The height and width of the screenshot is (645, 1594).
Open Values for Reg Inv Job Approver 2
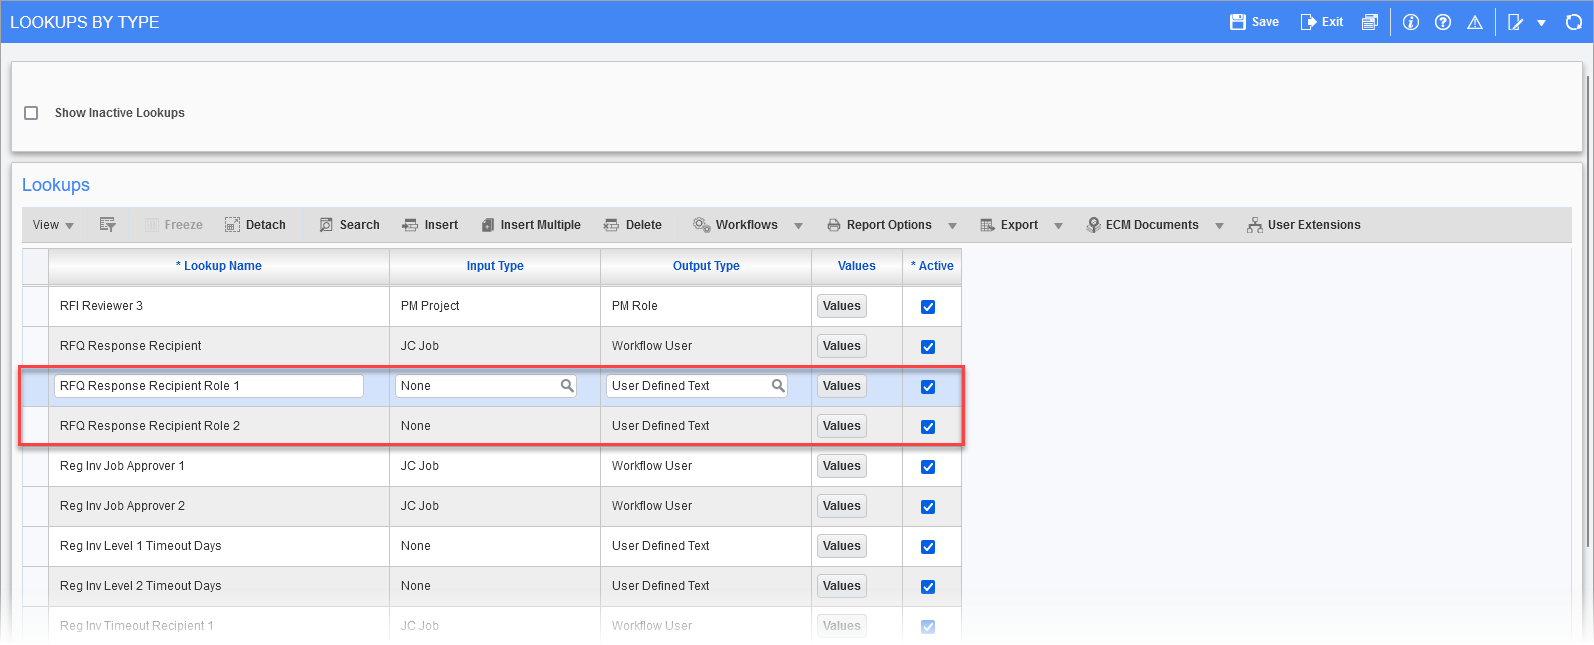(842, 506)
